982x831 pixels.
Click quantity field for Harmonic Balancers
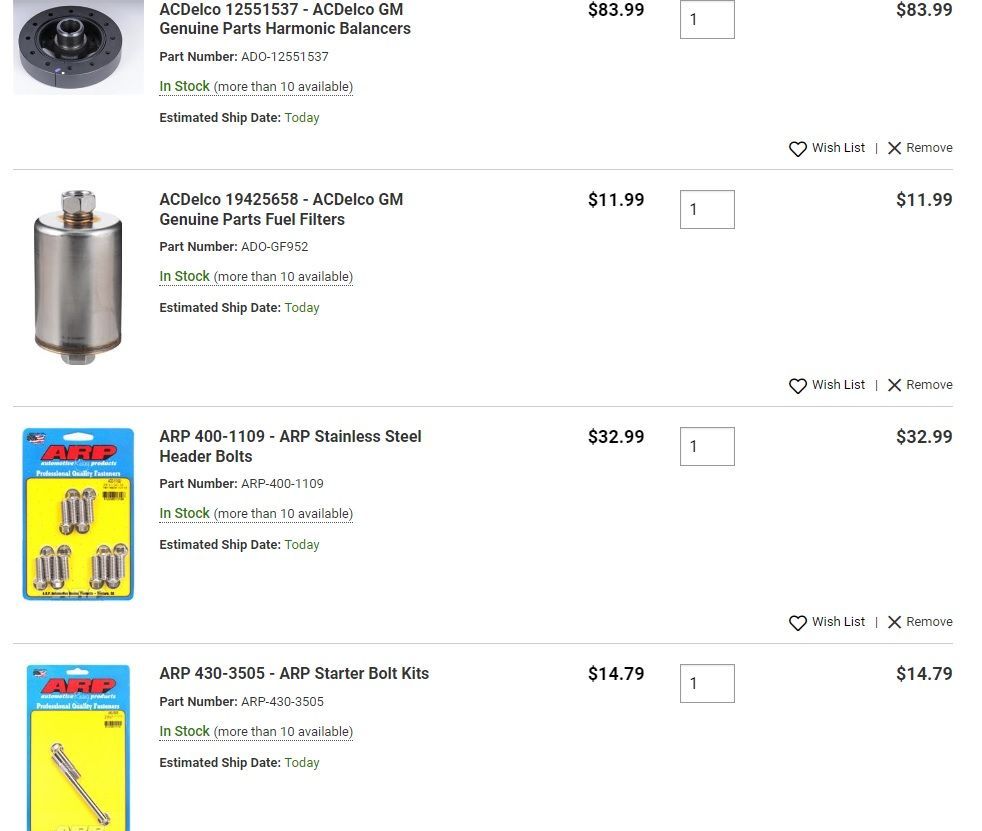click(x=707, y=20)
